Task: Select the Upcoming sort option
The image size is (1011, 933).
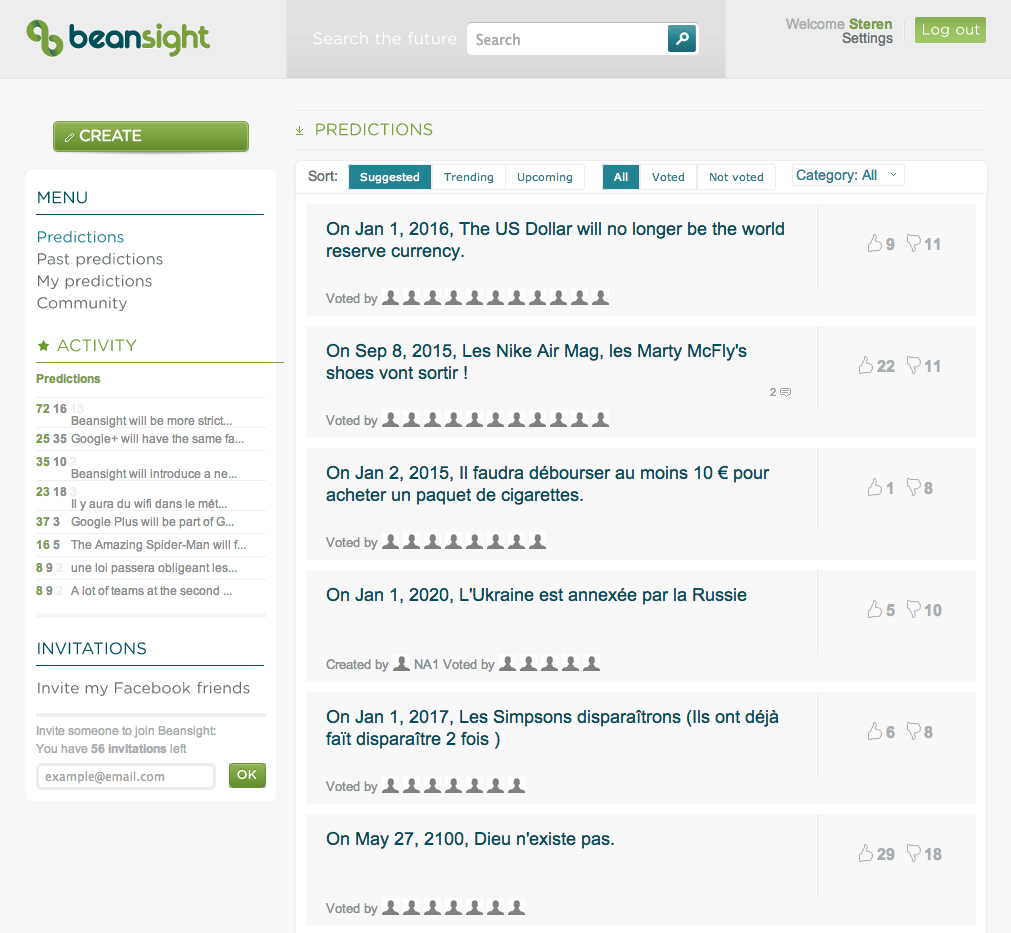Action: (545, 177)
